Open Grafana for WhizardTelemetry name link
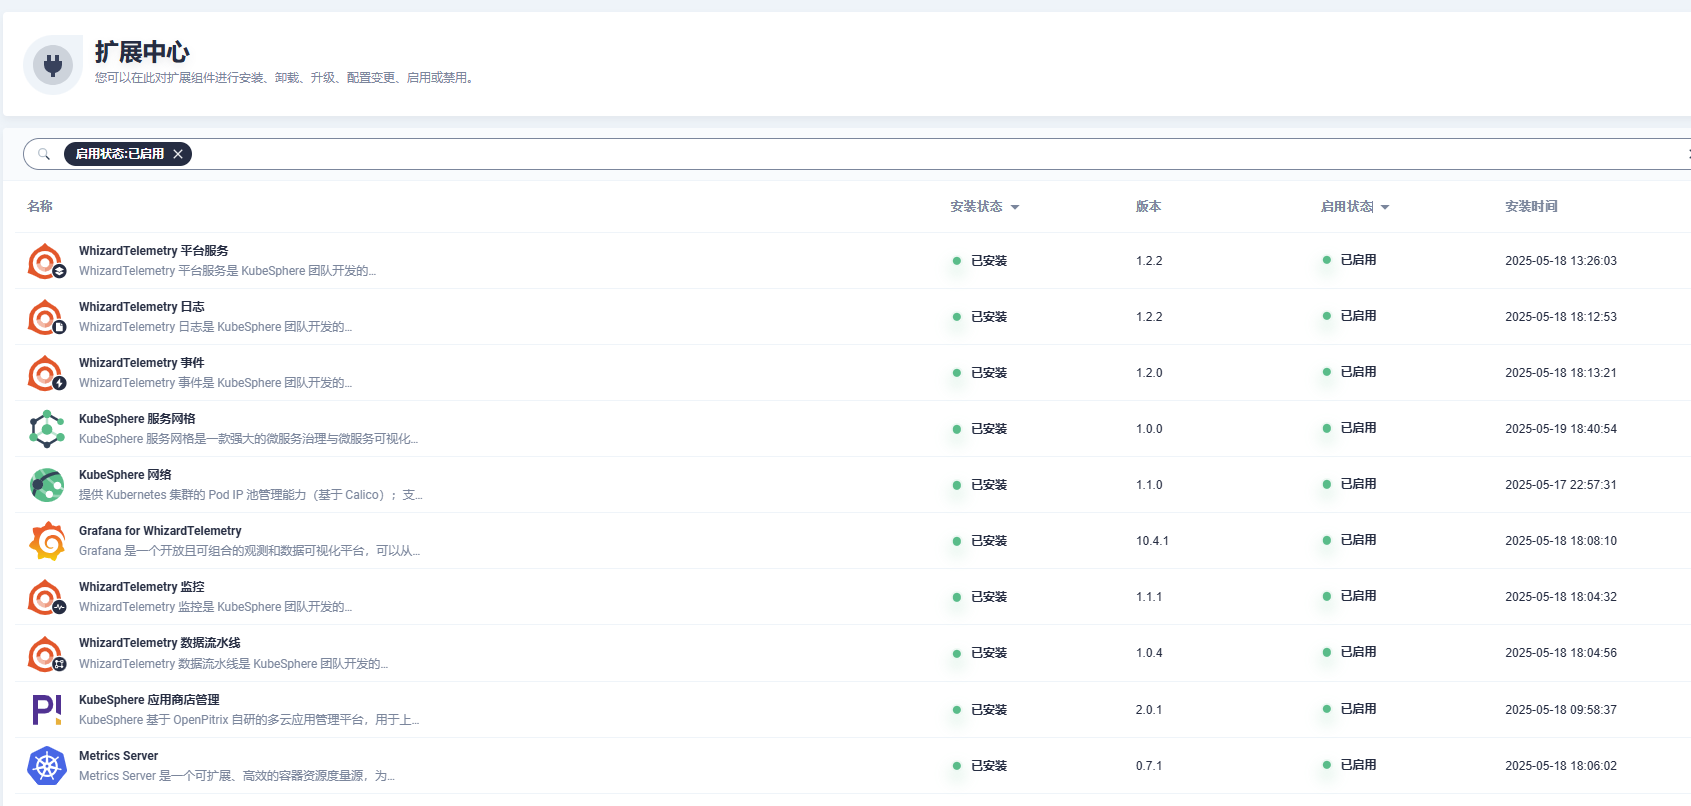Screen dimensions: 1691x806 coord(160,531)
